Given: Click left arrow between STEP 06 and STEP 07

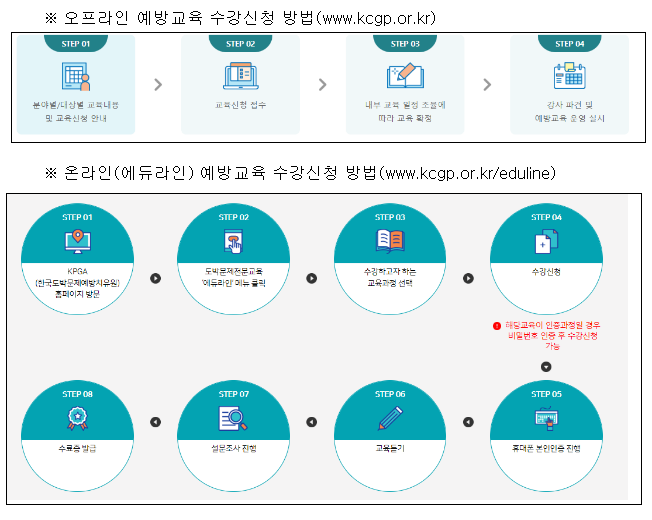Looking at the screenshot, I should tap(312, 422).
